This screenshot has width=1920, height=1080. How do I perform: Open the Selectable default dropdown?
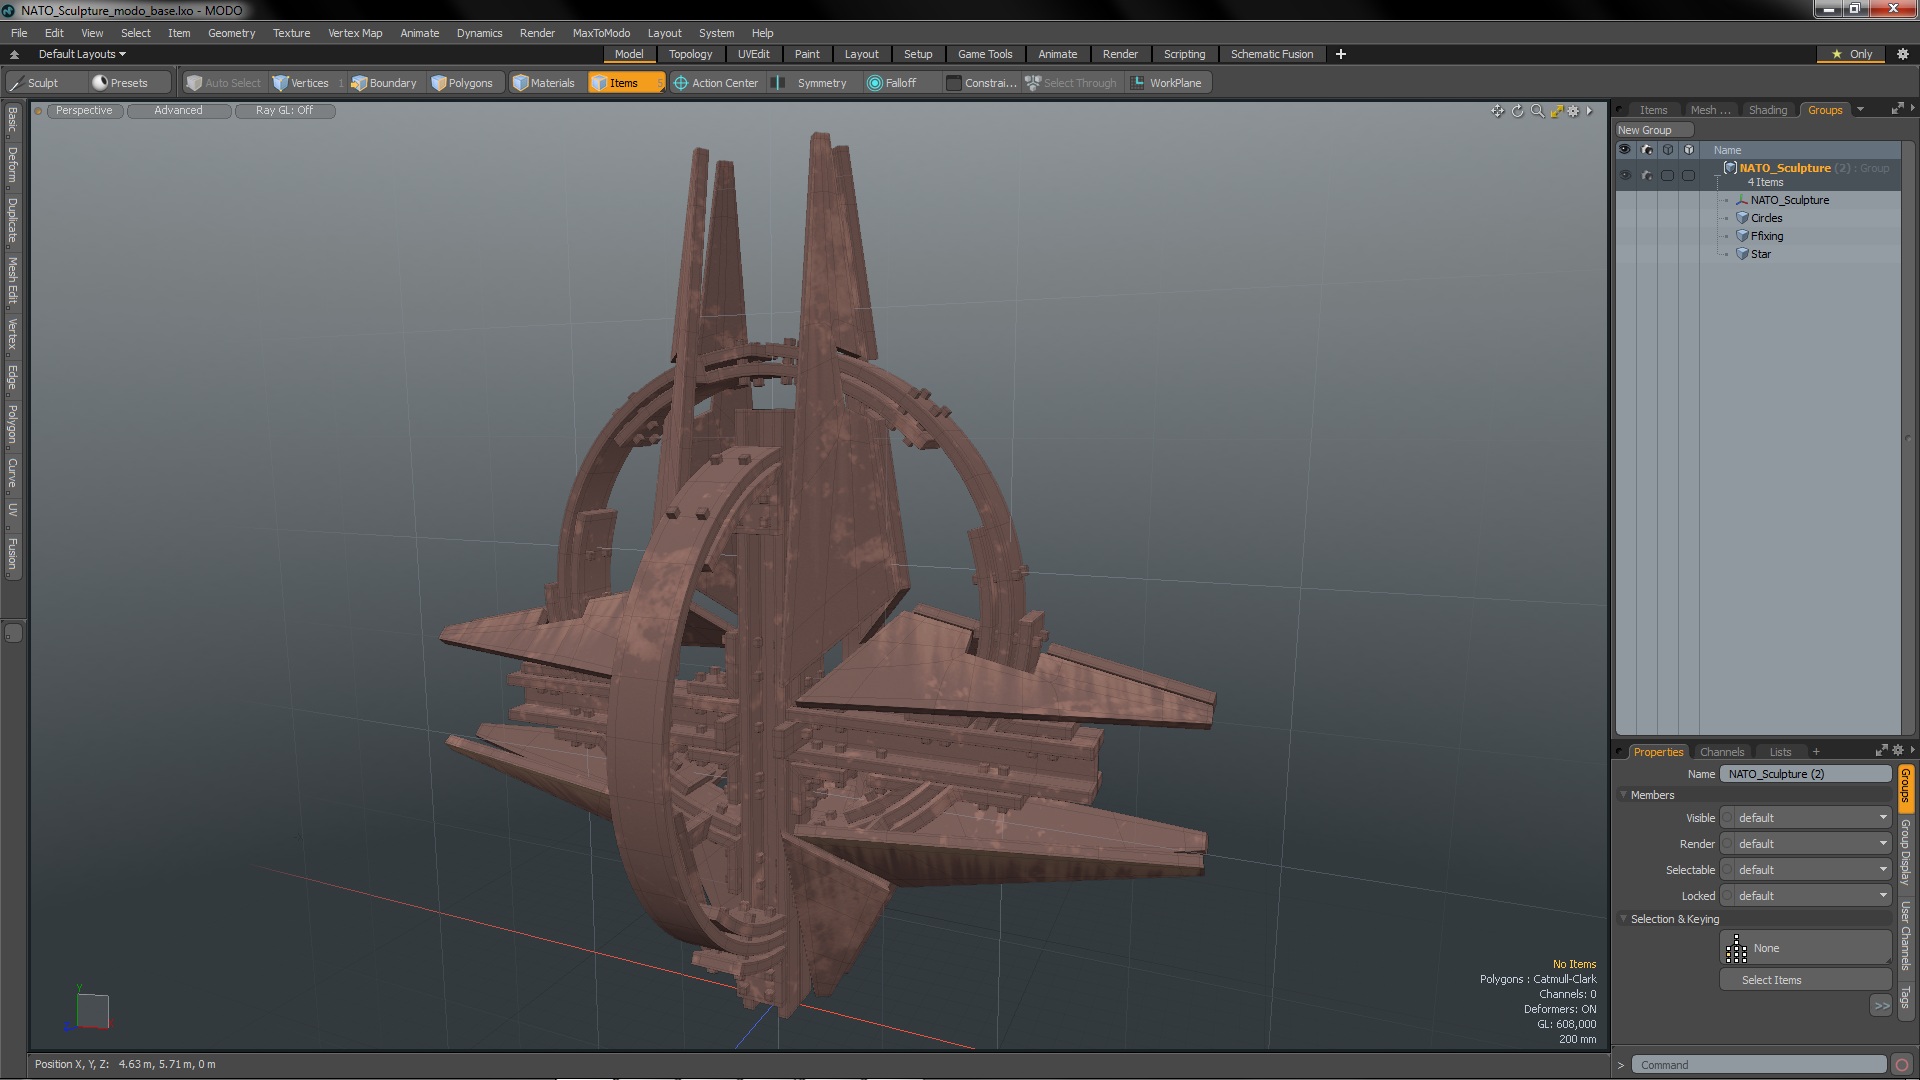coord(1812,870)
